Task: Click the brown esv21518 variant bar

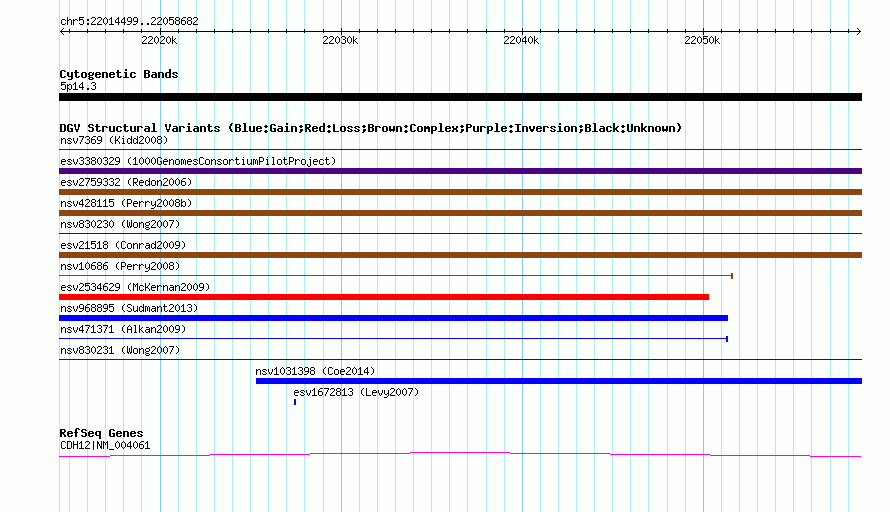Action: [460, 255]
